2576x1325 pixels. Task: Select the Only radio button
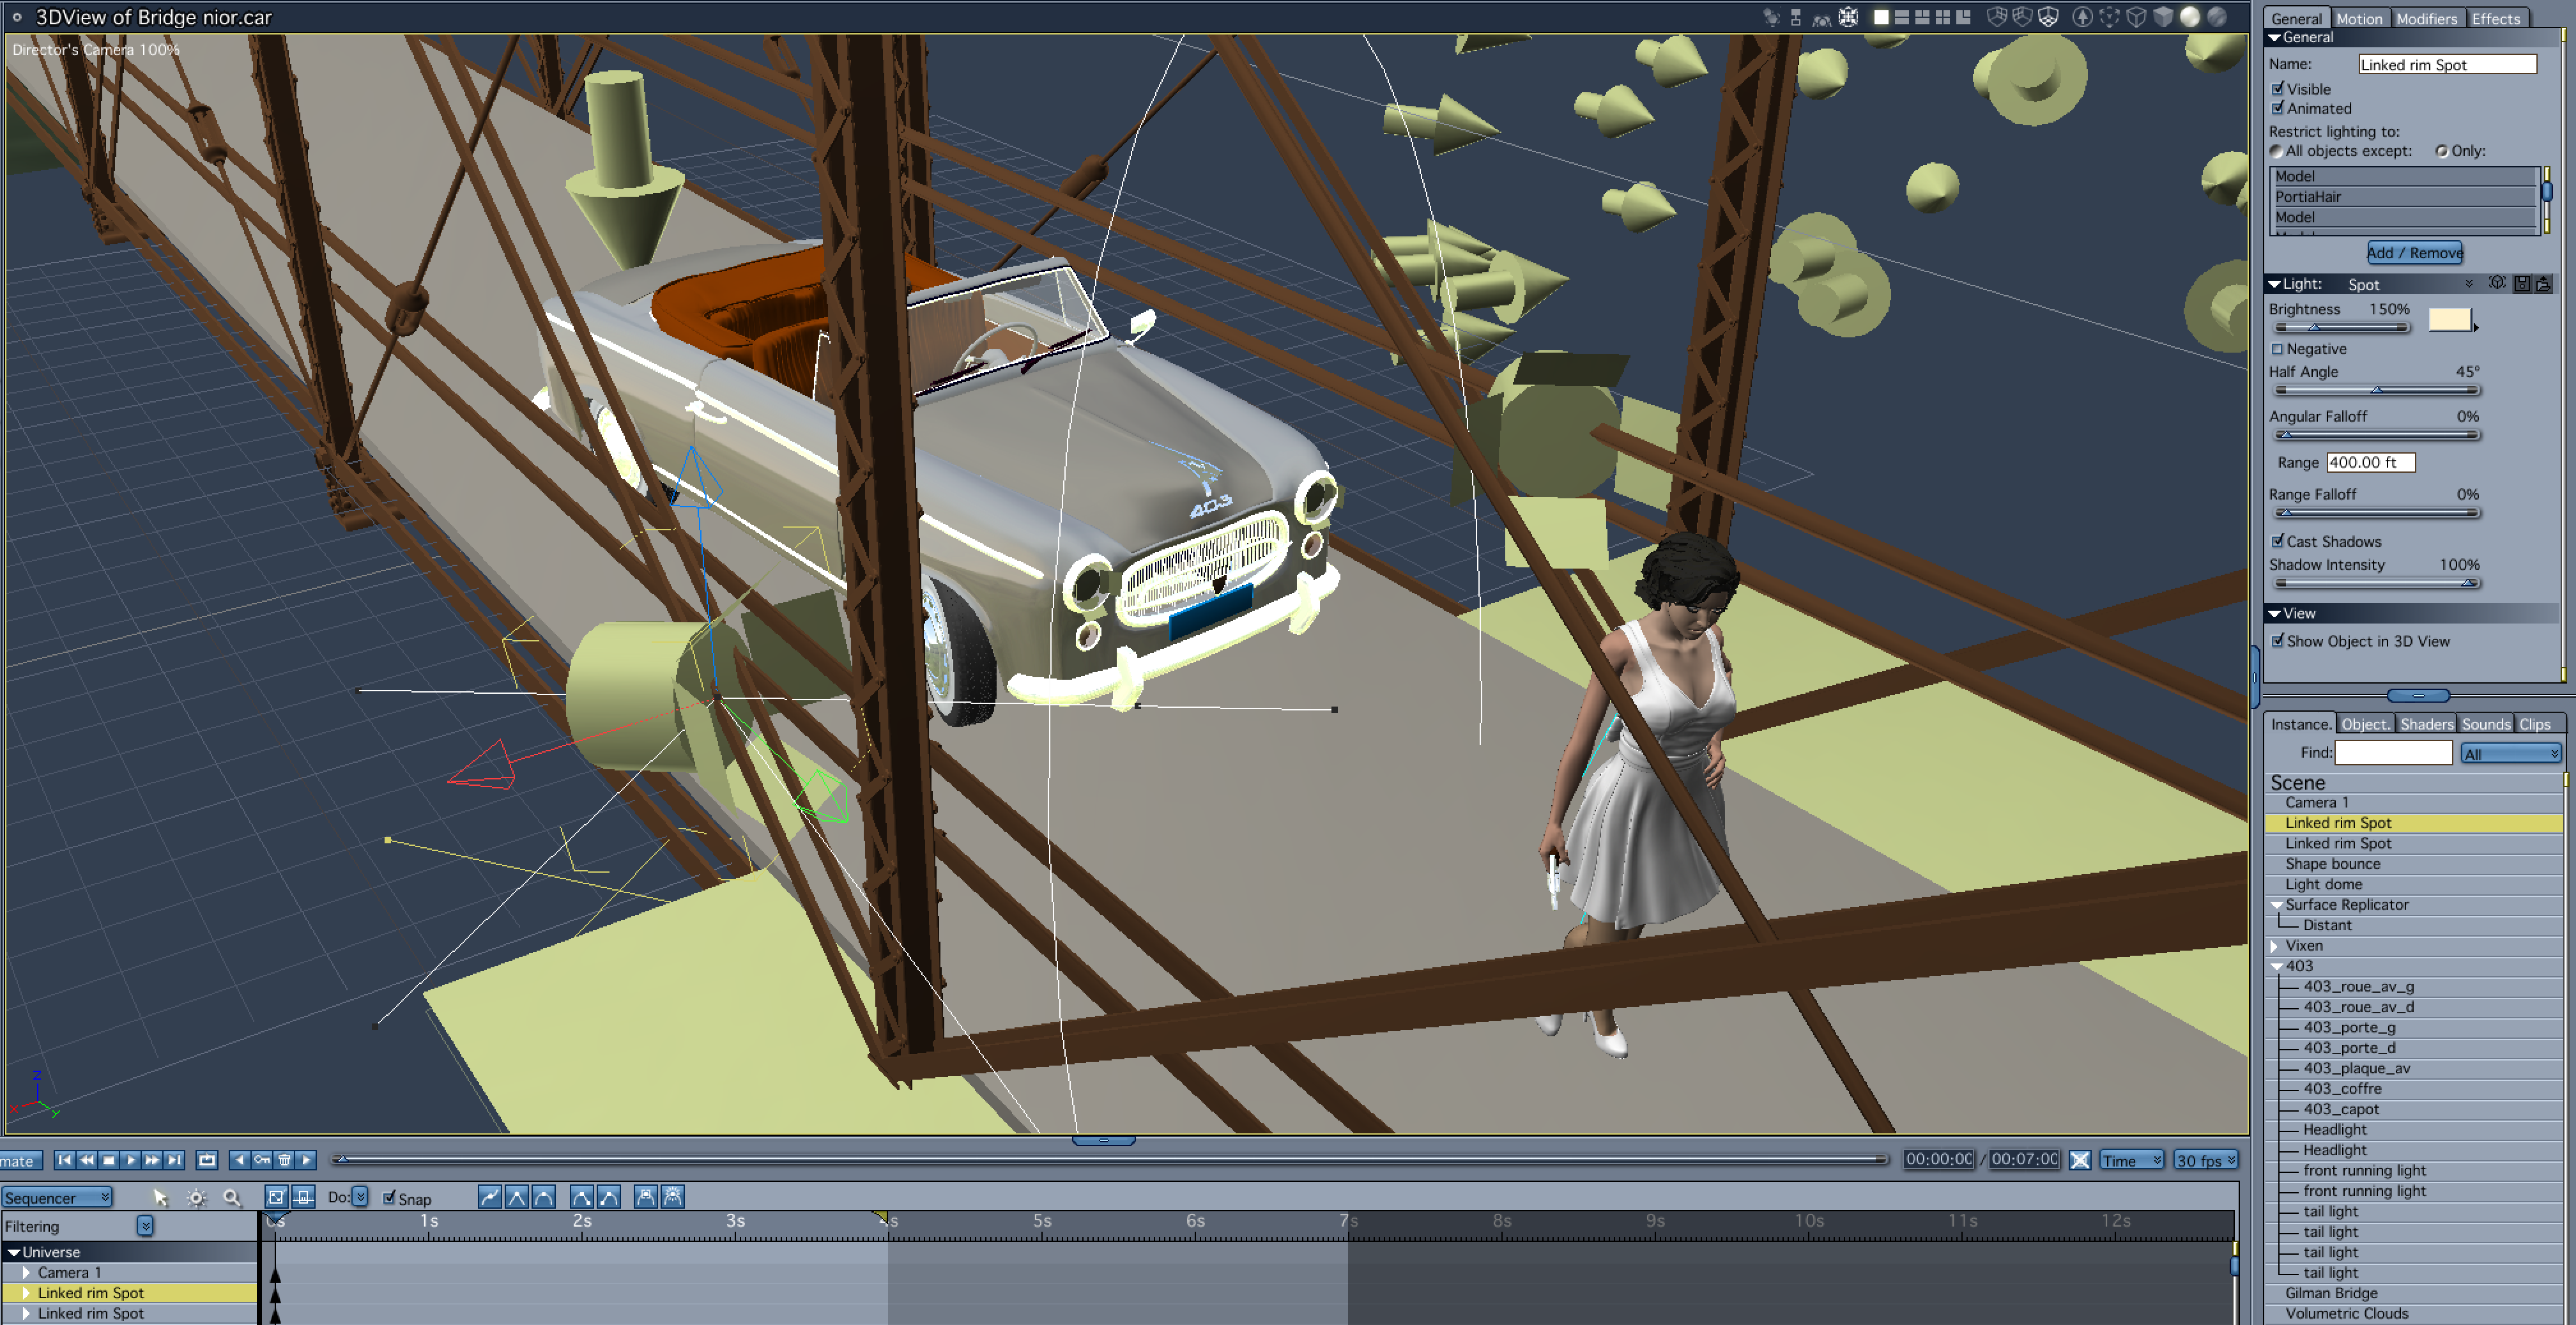click(x=2442, y=151)
